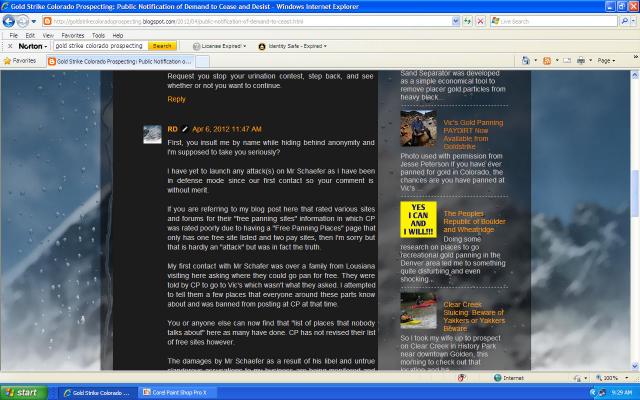Expand hidden system tray icons arrow
This screenshot has height=400, width=640.
tap(593, 393)
